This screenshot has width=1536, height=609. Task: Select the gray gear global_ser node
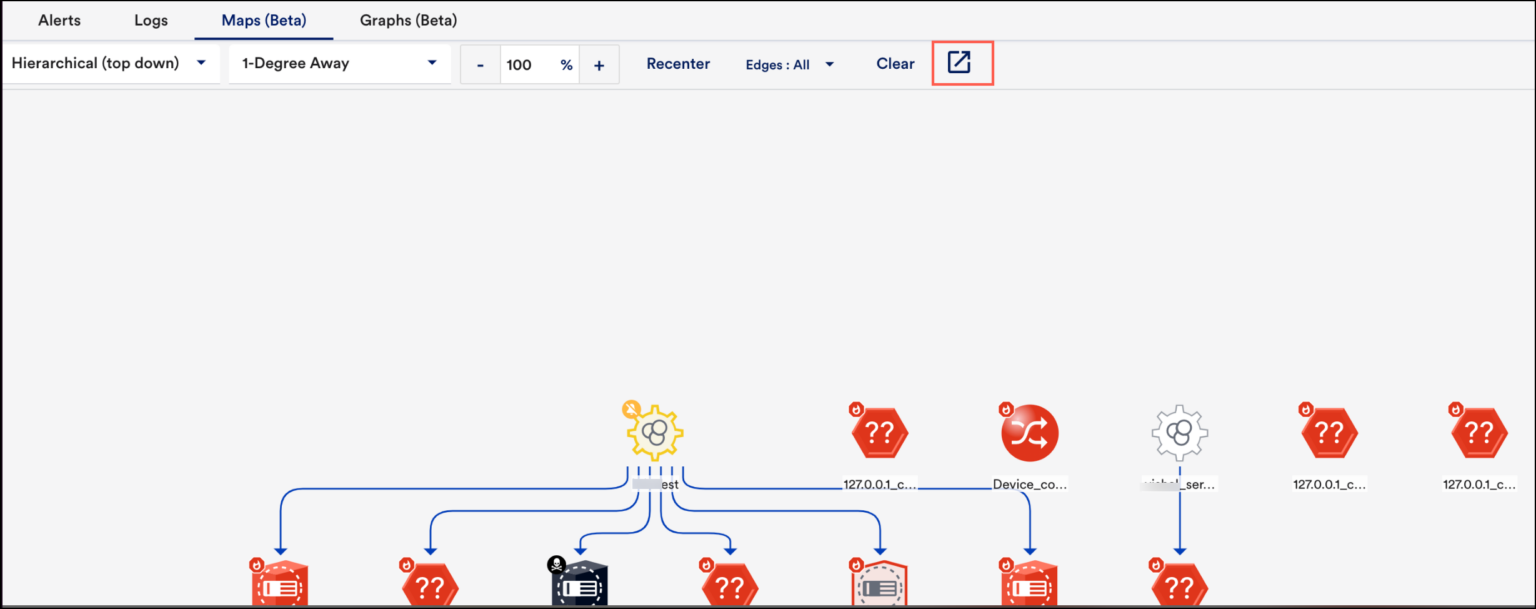[1180, 433]
